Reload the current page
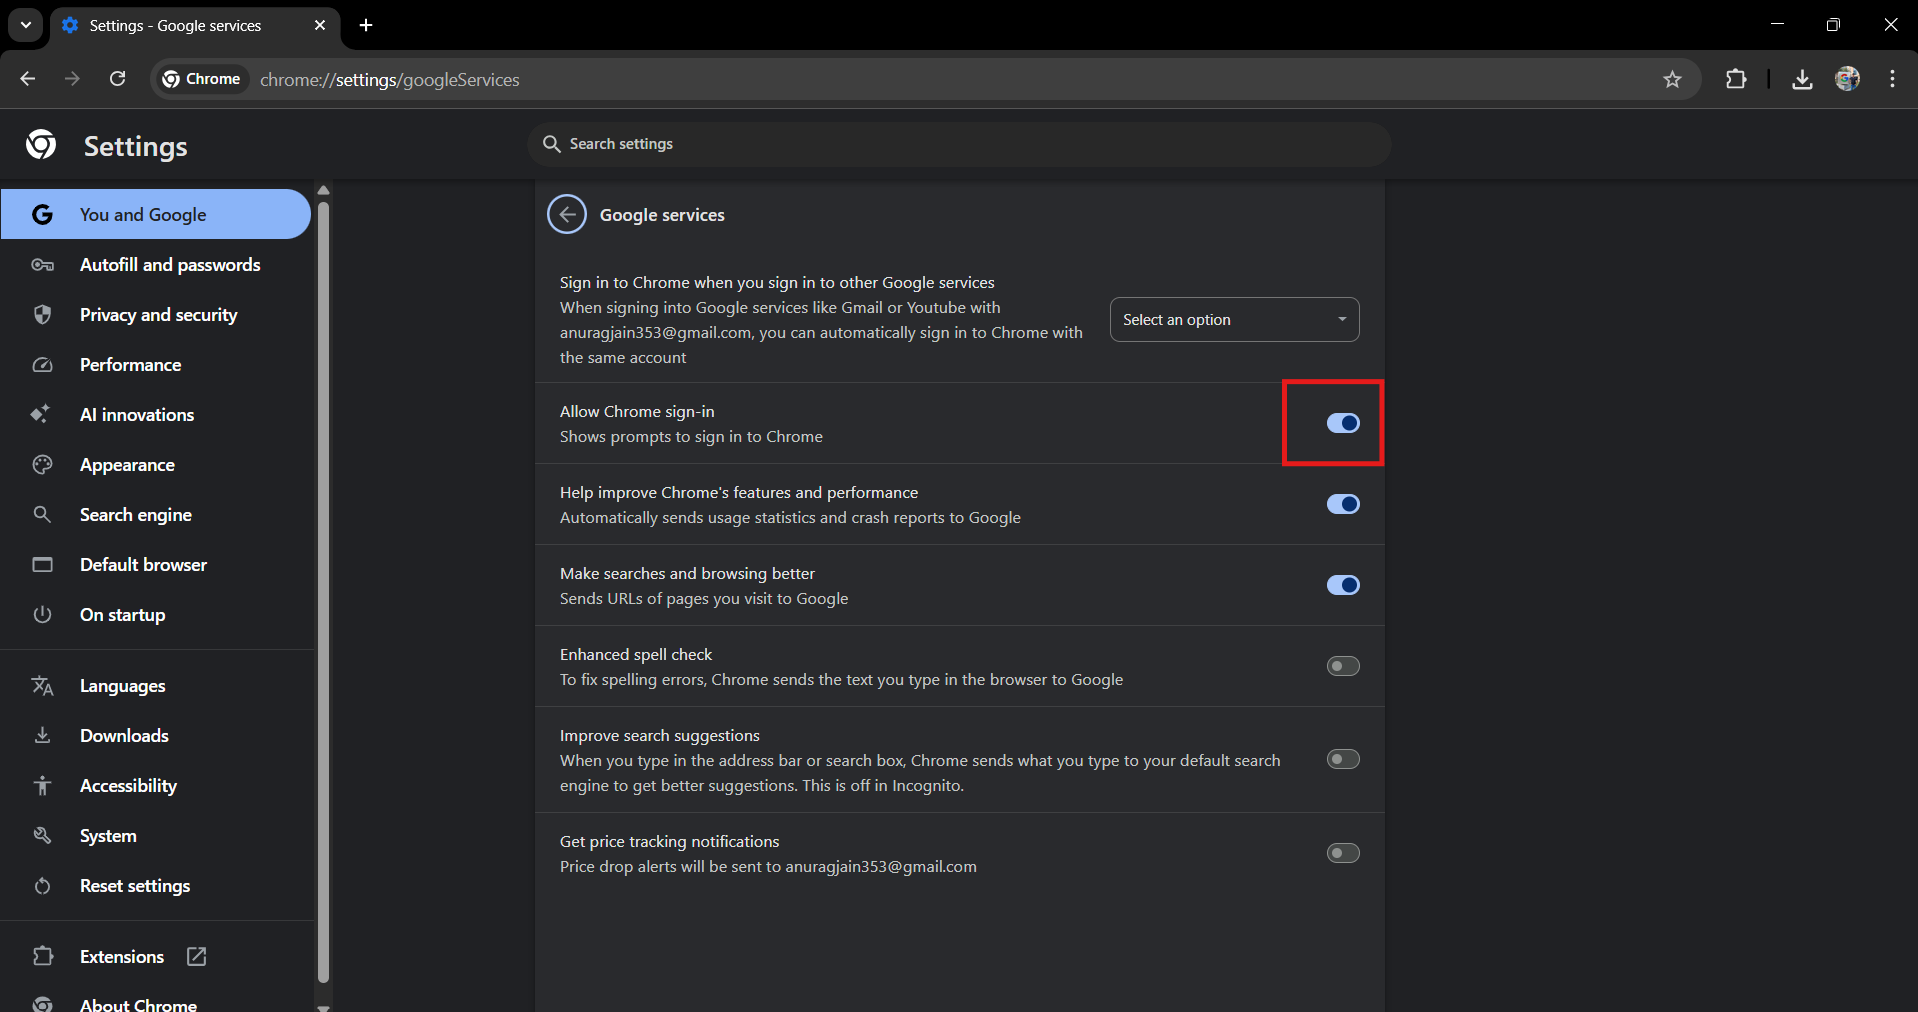Screen dimensions: 1918x1012 pos(117,79)
